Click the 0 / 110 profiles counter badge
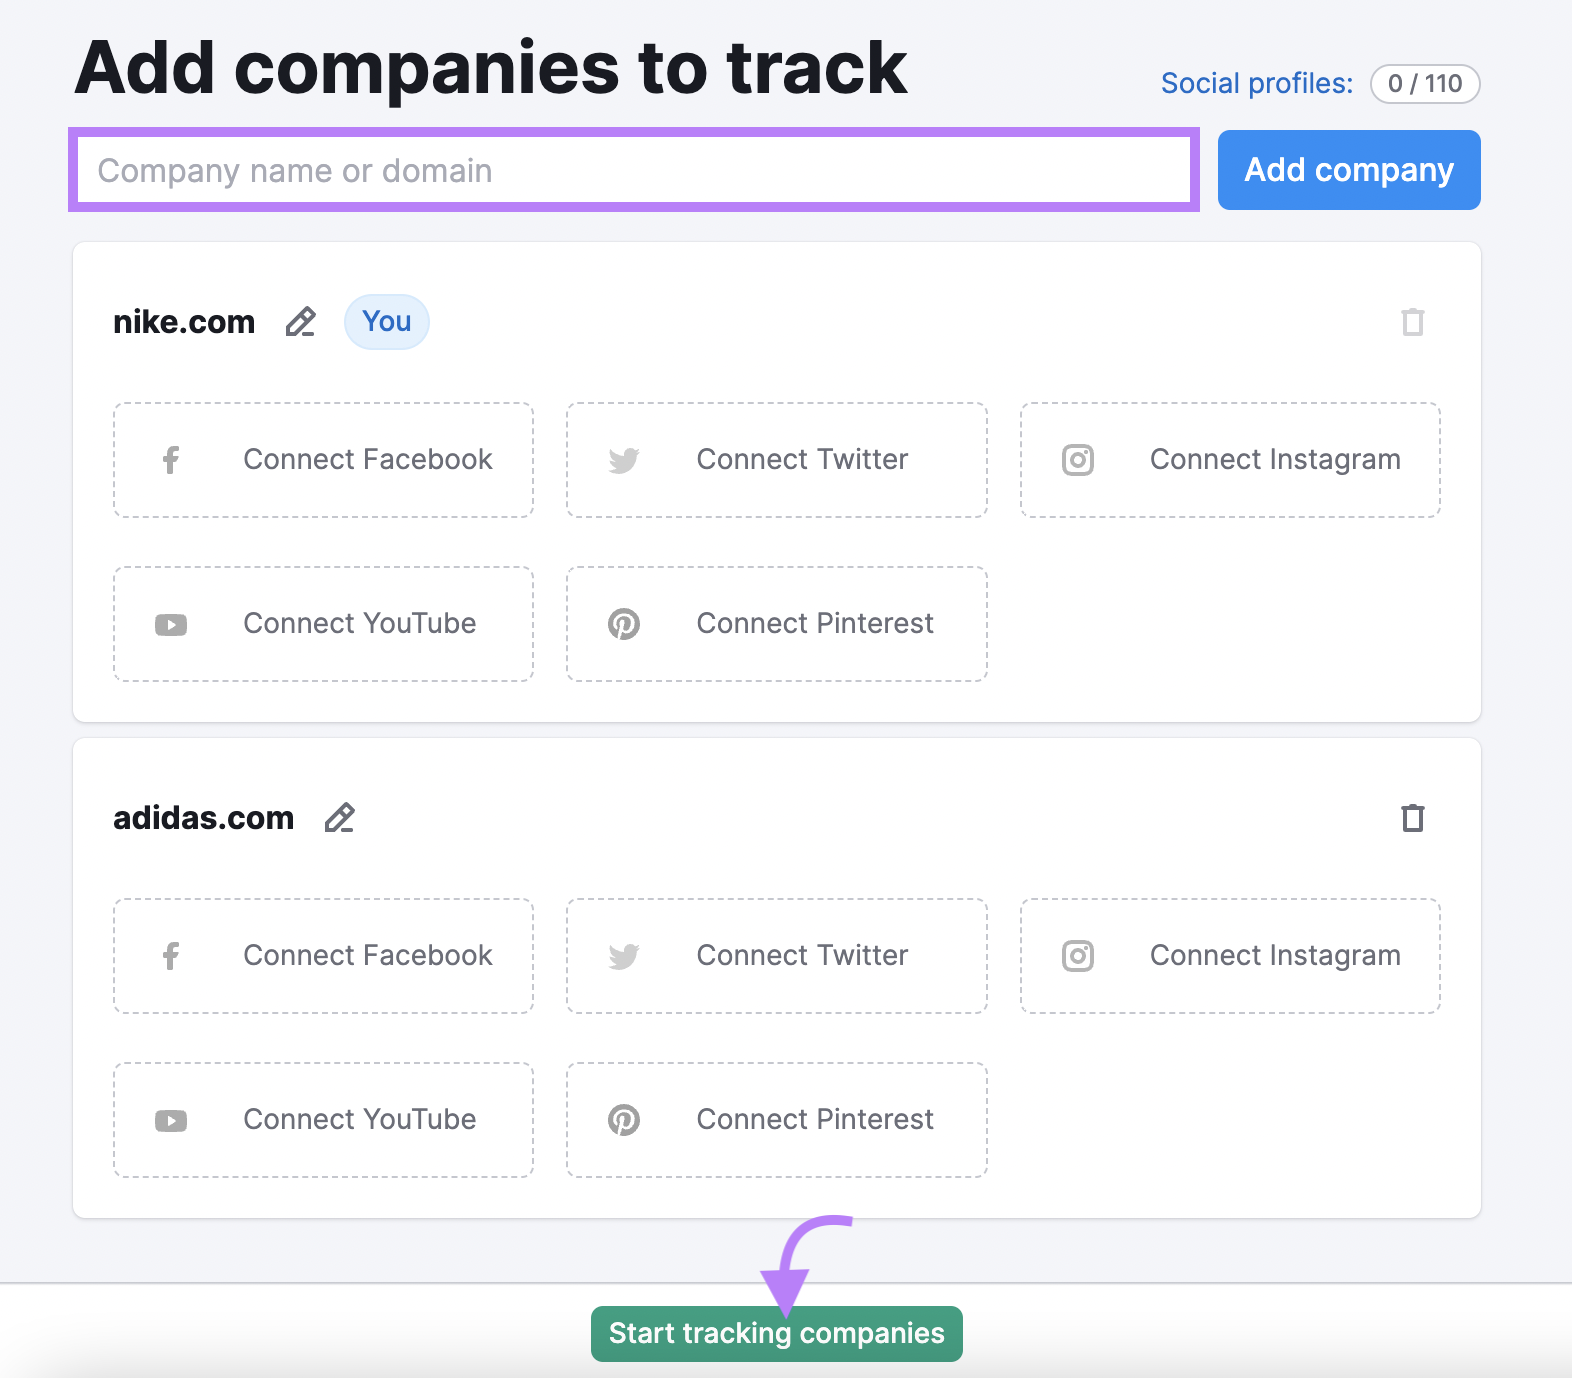Screen dimensions: 1572x1378 1425,84
